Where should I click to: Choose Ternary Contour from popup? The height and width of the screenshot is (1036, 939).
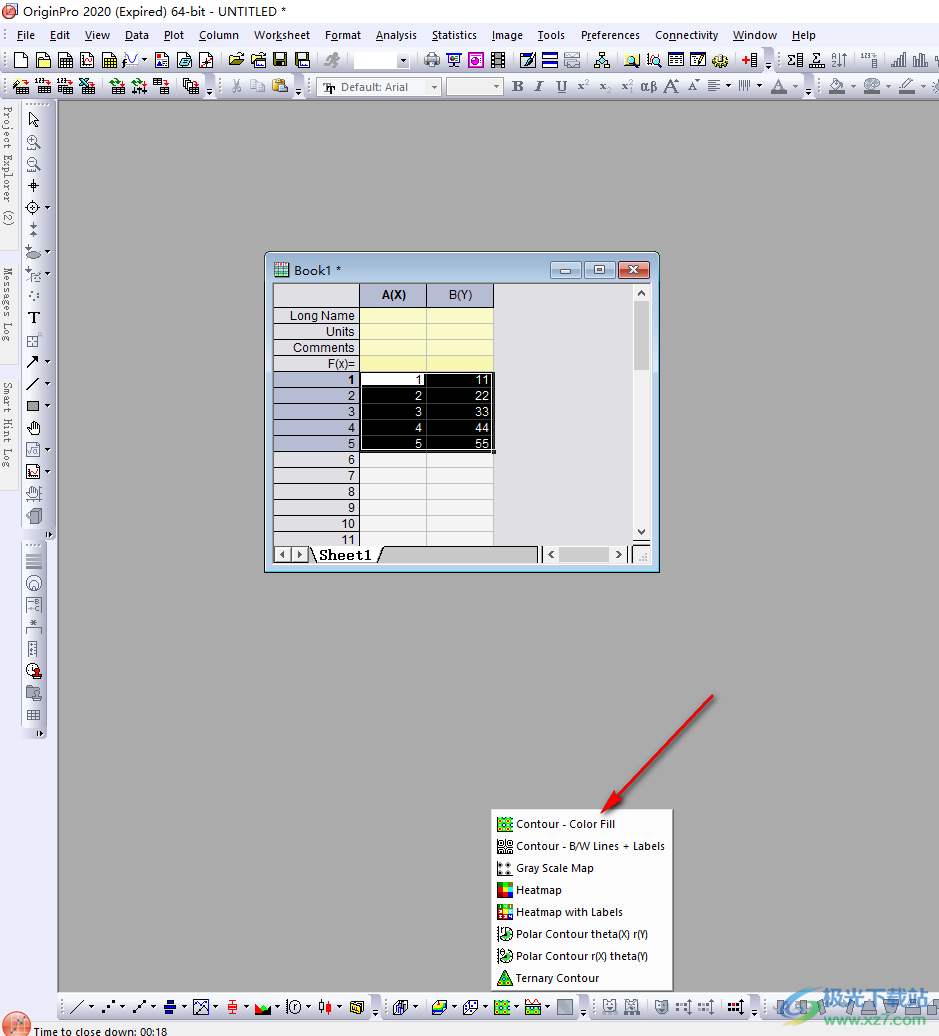582,978
